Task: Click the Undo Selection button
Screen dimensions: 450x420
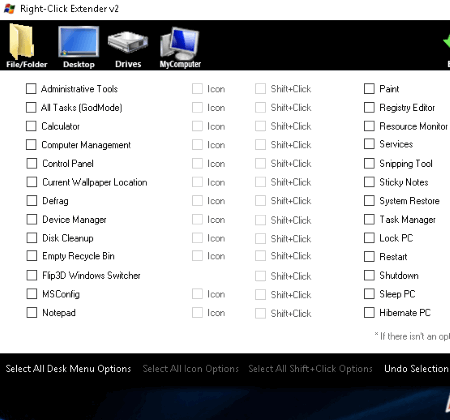Action: (x=416, y=369)
